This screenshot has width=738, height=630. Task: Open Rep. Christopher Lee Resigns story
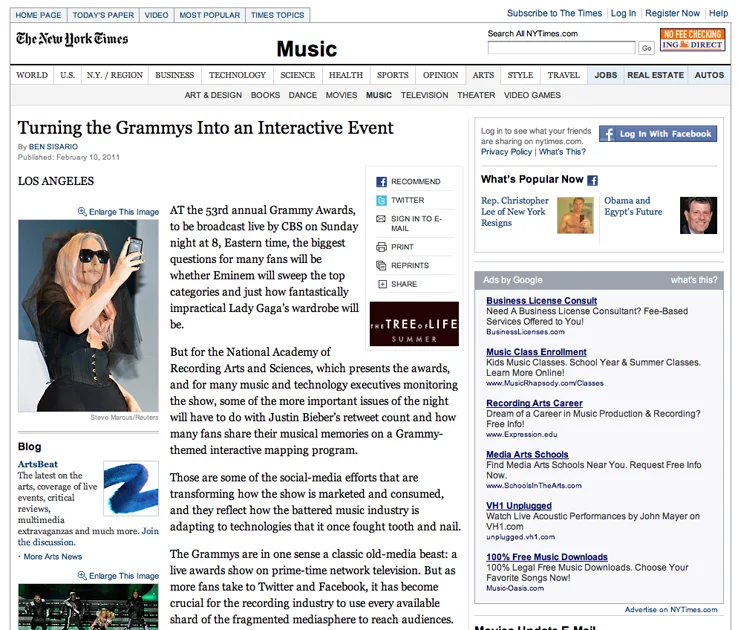tap(515, 212)
